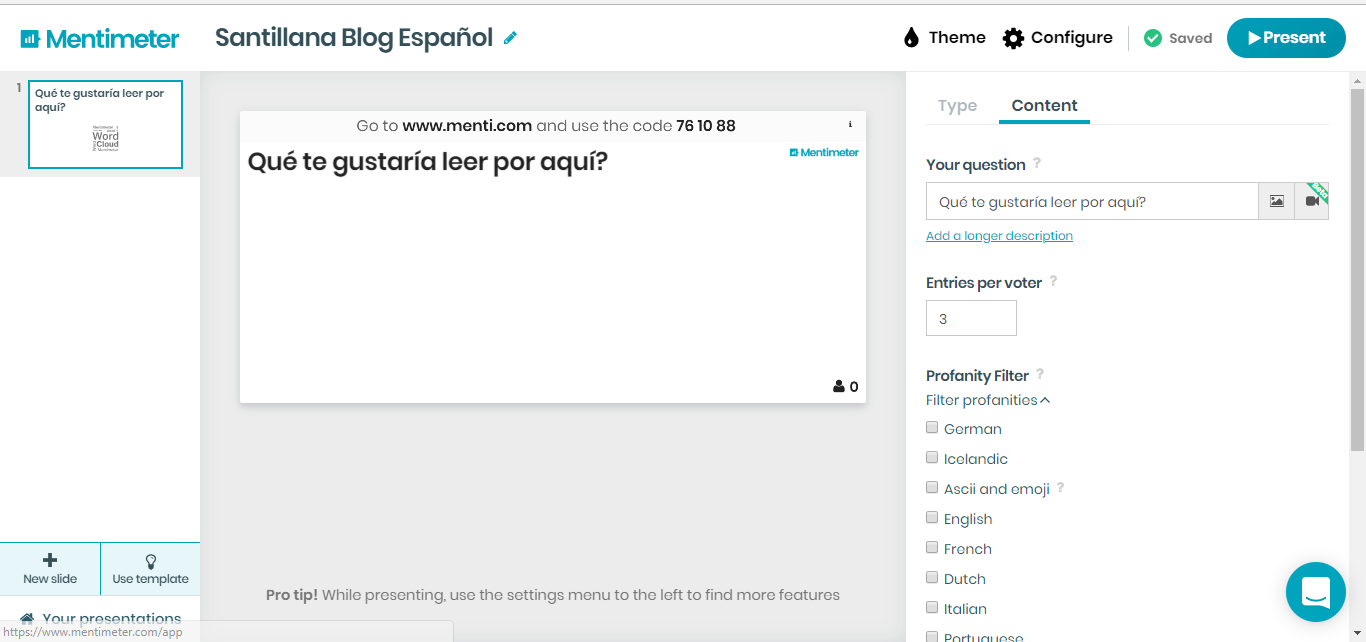1366x642 pixels.
Task: Click the info icon on slide preview
Action: click(x=850, y=125)
